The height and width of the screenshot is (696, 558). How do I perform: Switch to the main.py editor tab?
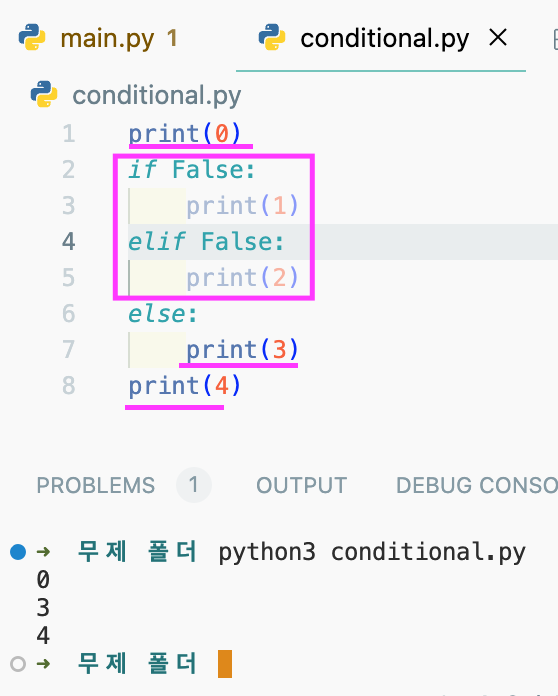coord(107,39)
